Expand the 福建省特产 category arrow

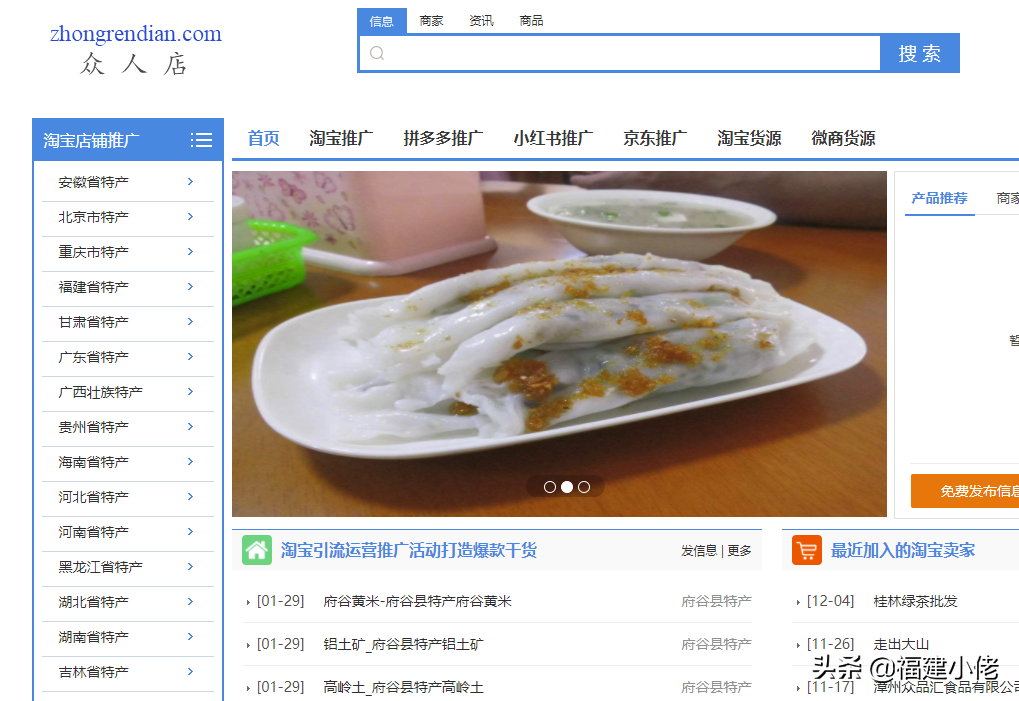point(190,287)
